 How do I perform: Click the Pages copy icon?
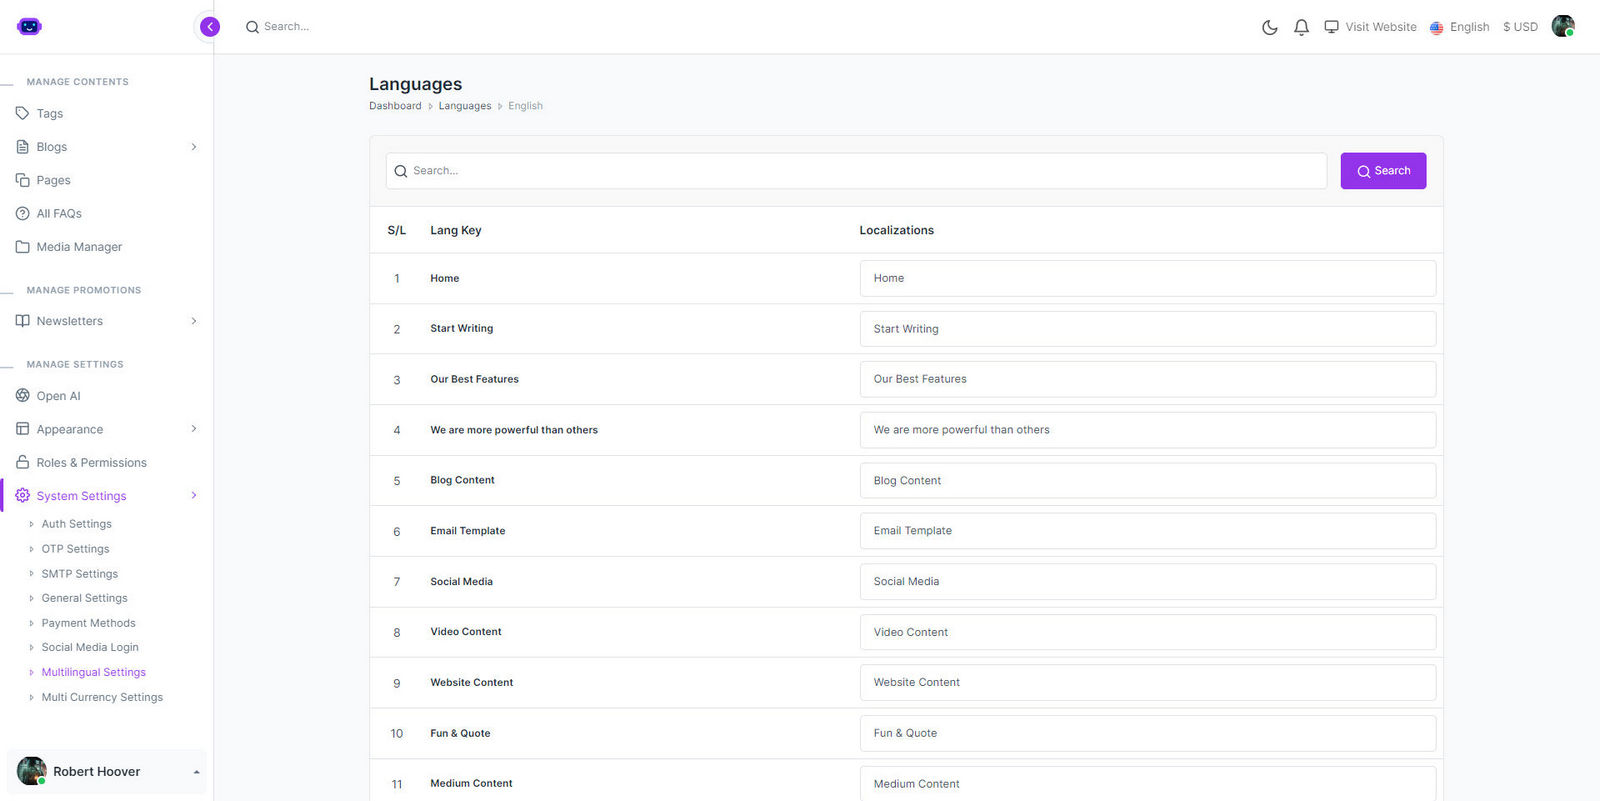point(23,180)
